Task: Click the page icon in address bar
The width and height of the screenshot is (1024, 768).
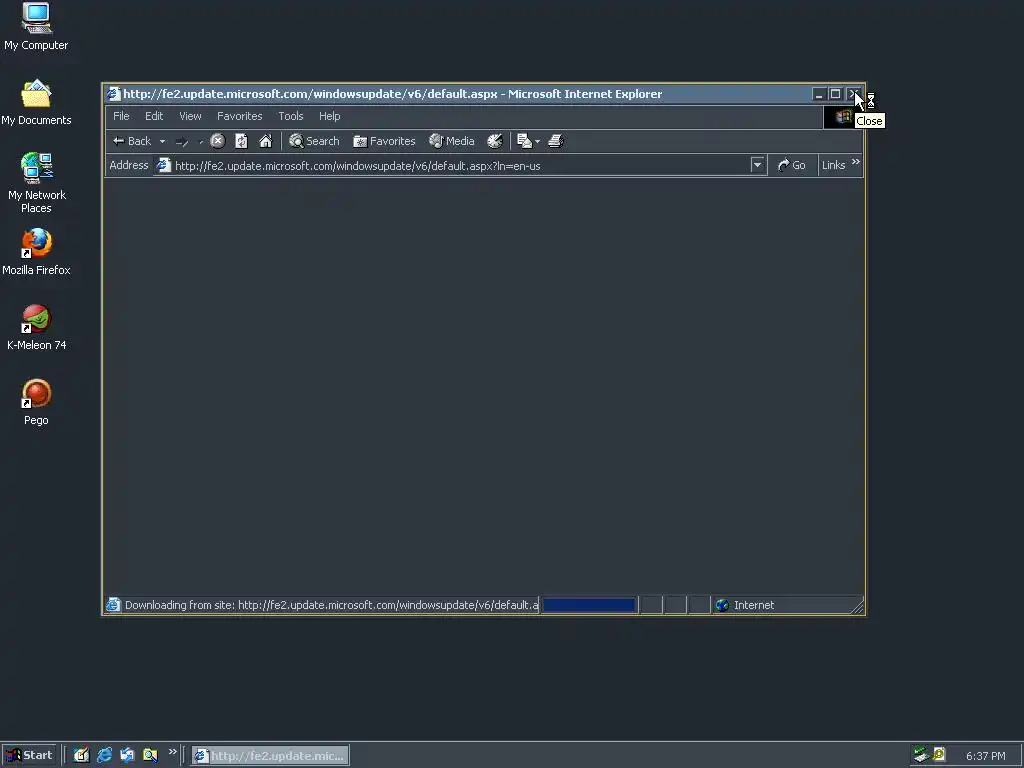Action: click(164, 165)
